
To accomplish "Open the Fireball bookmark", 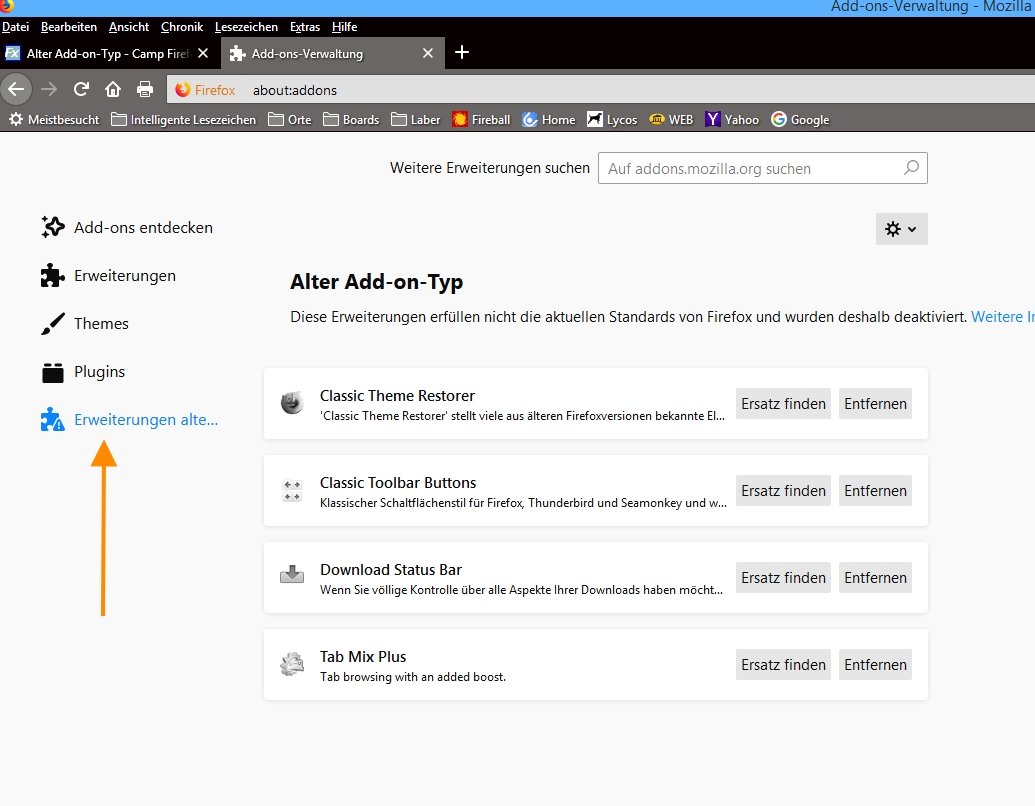I will point(481,119).
